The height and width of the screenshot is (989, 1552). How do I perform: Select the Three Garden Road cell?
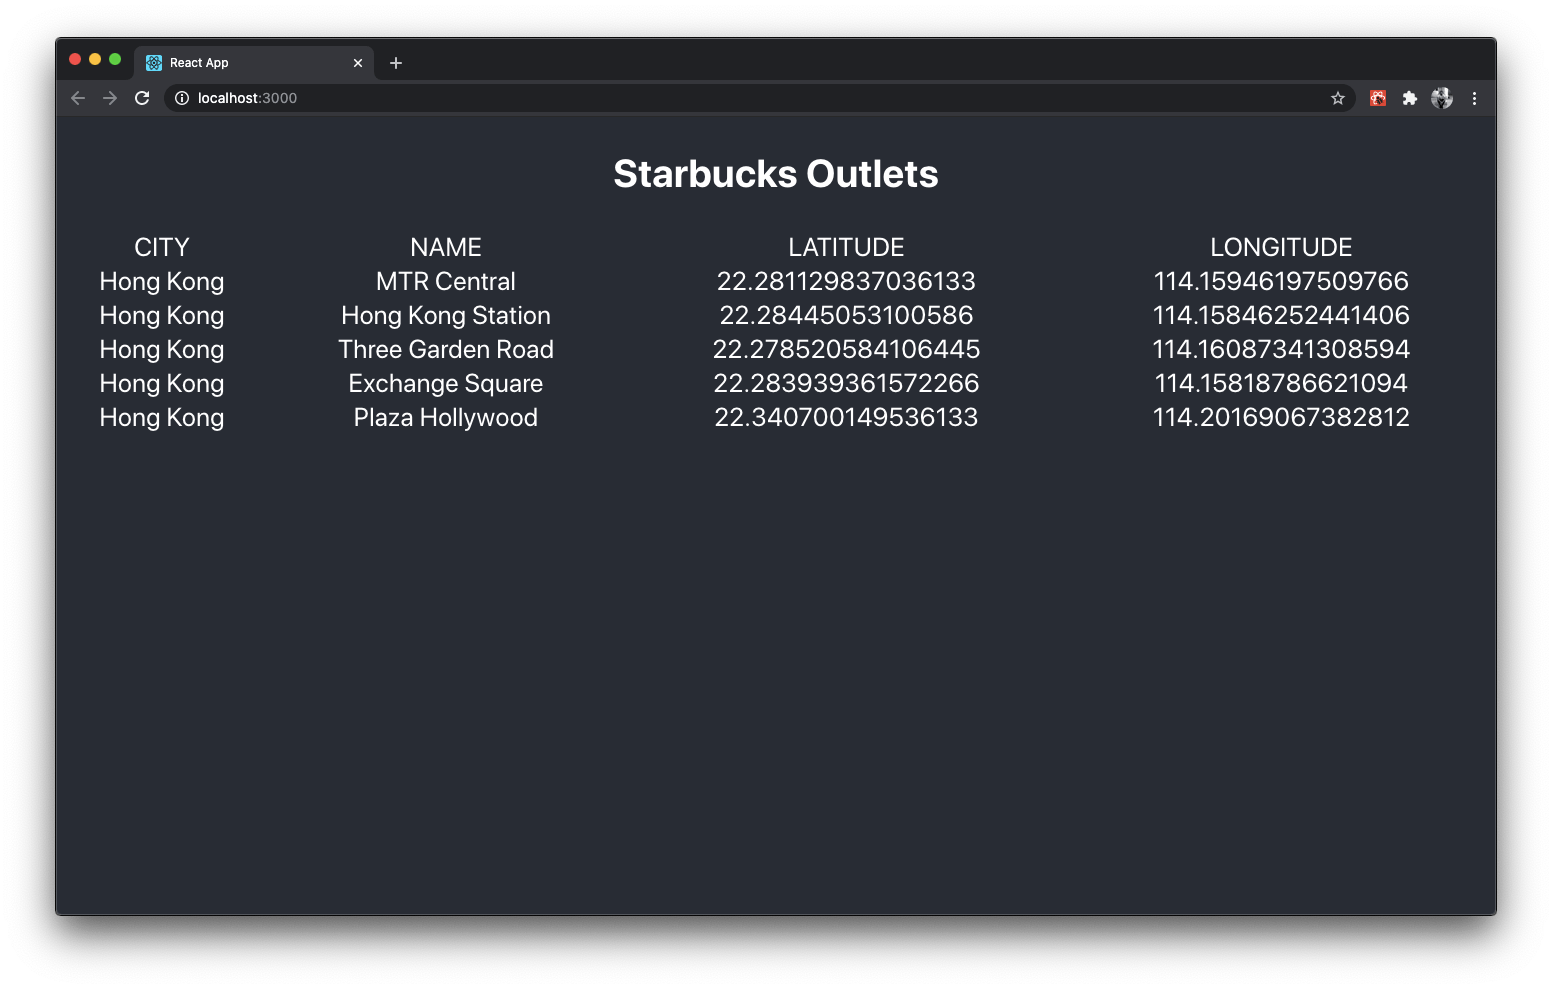(446, 349)
